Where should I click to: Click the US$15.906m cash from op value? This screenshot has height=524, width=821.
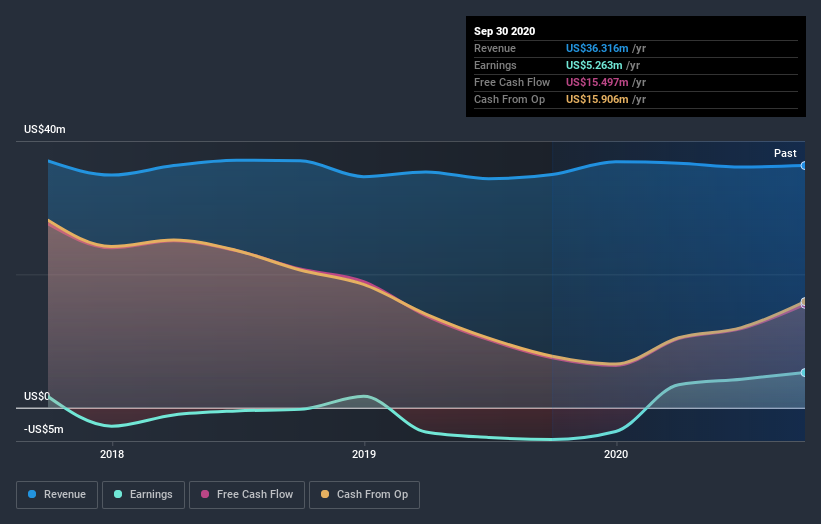tap(597, 99)
